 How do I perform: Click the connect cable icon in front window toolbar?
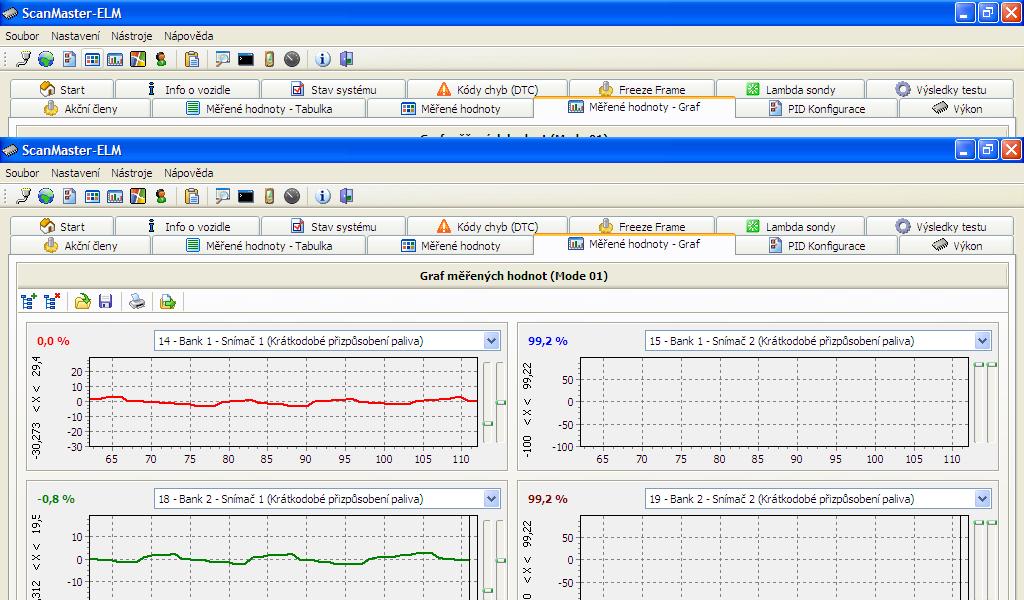[24, 196]
